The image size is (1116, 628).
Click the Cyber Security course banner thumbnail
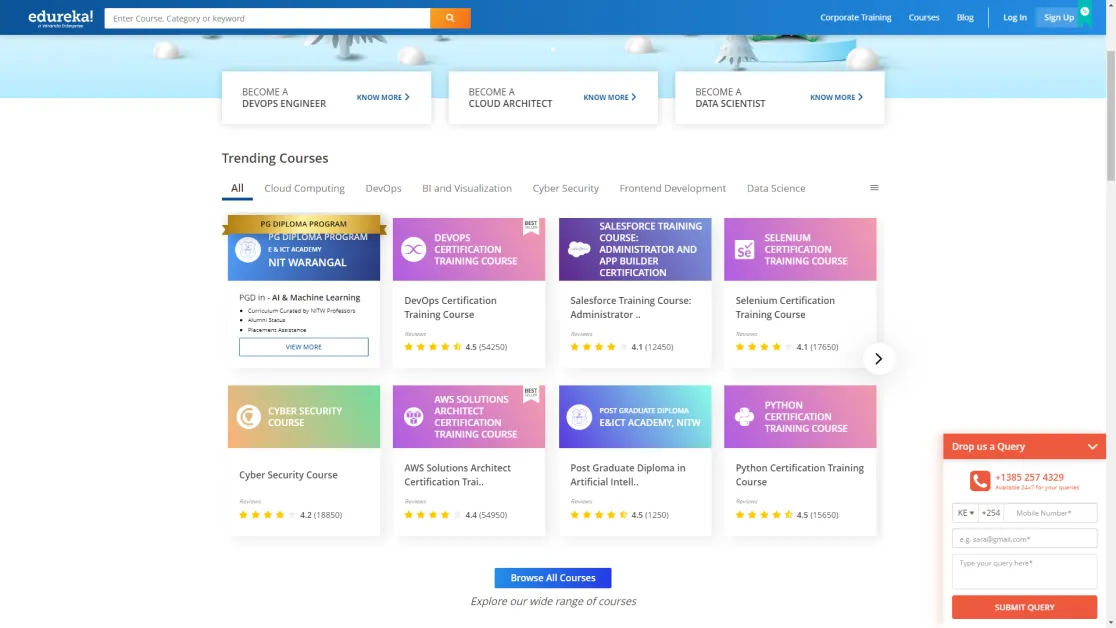point(304,417)
